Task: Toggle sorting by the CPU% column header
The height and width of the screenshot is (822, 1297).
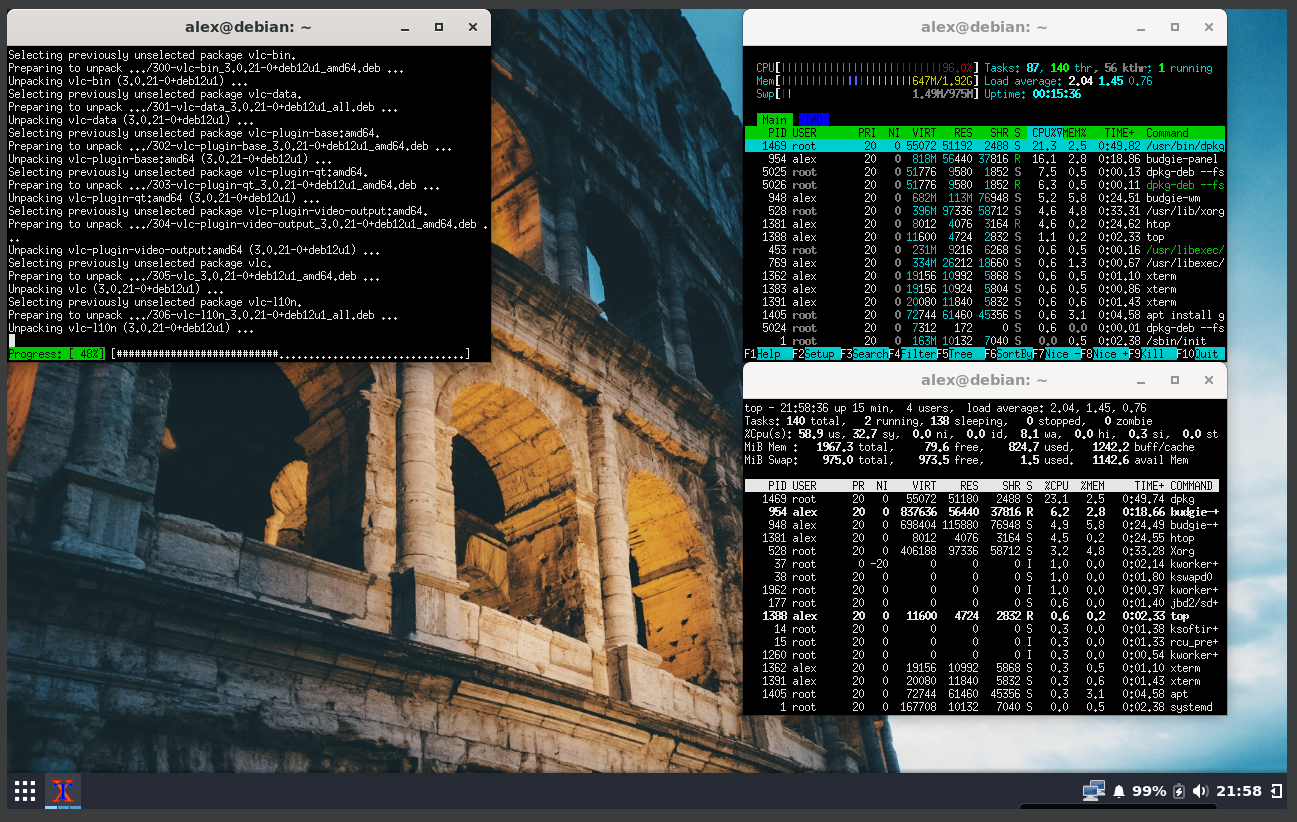Action: pyautogui.click(x=1045, y=131)
